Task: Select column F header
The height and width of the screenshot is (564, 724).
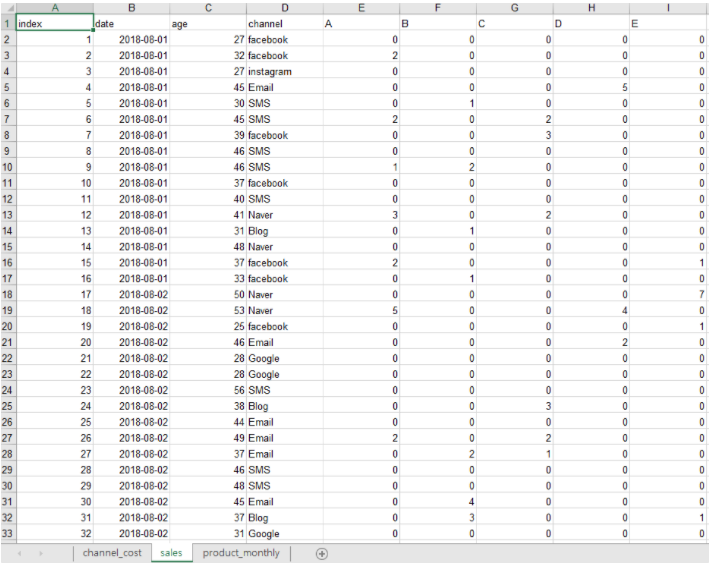Action: point(438,8)
